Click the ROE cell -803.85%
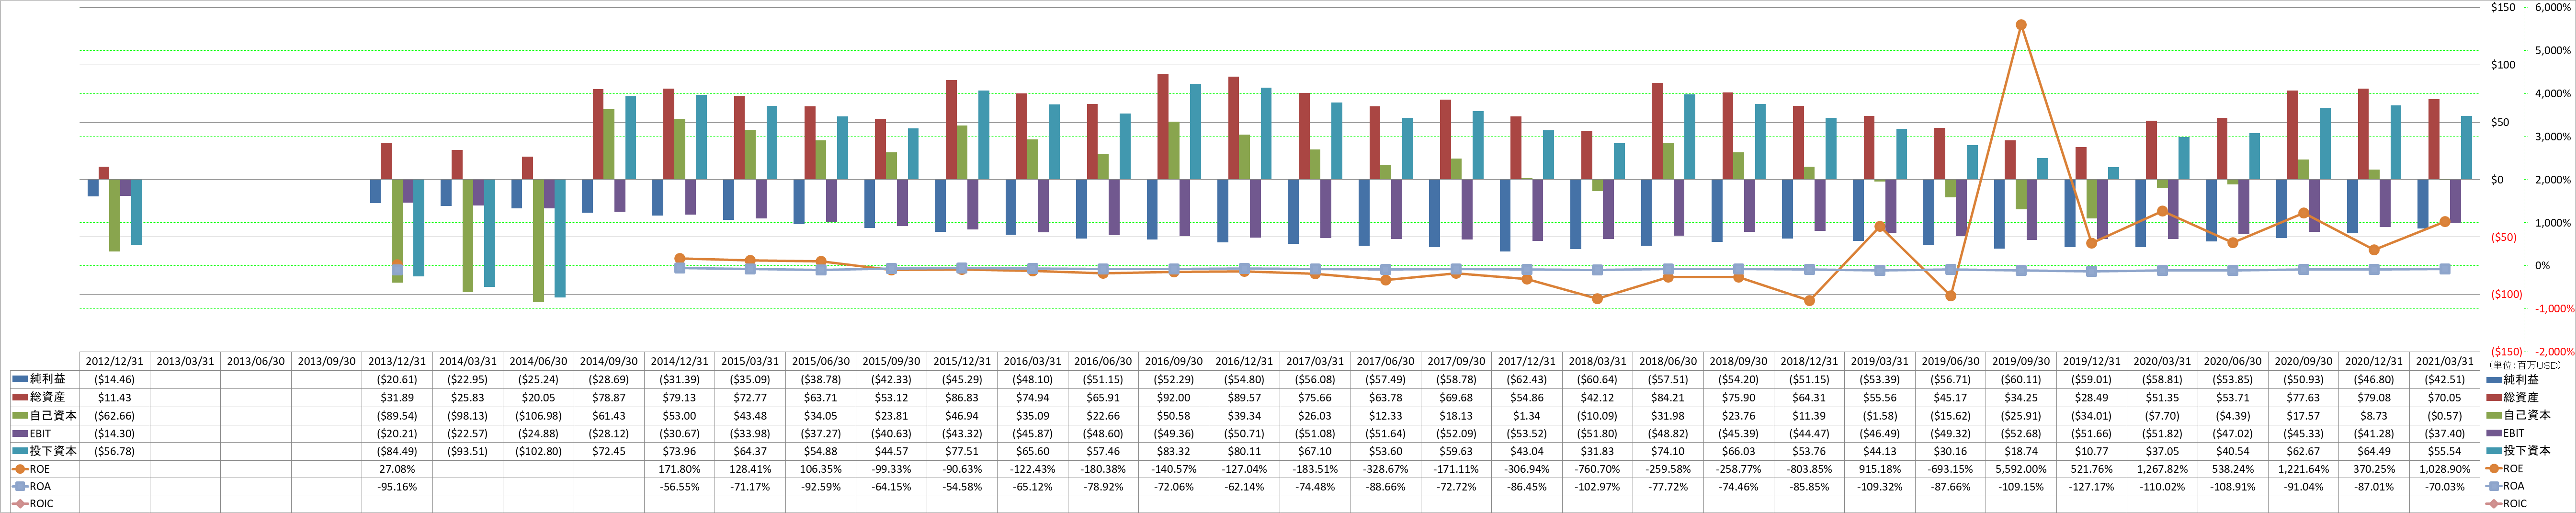Viewport: 2576px width, 513px height. click(x=1809, y=469)
